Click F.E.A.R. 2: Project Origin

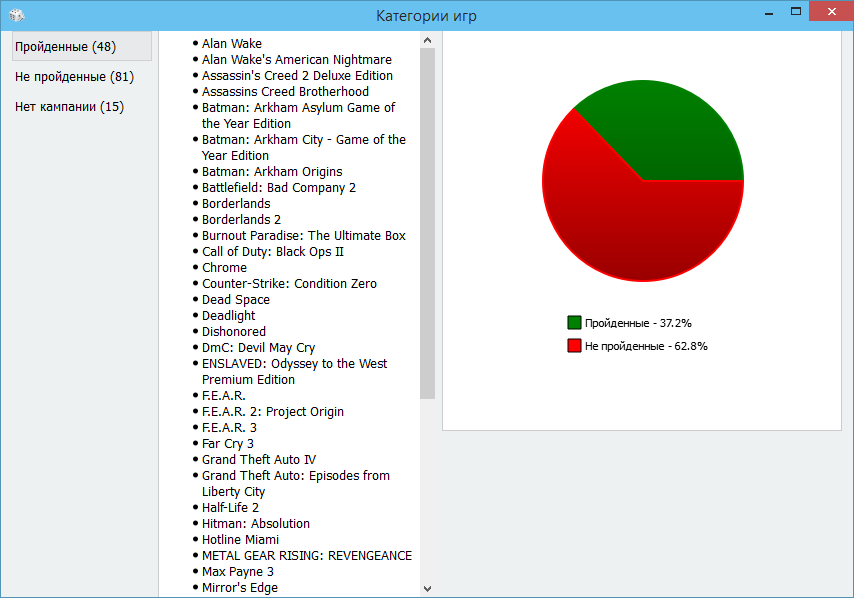[273, 412]
